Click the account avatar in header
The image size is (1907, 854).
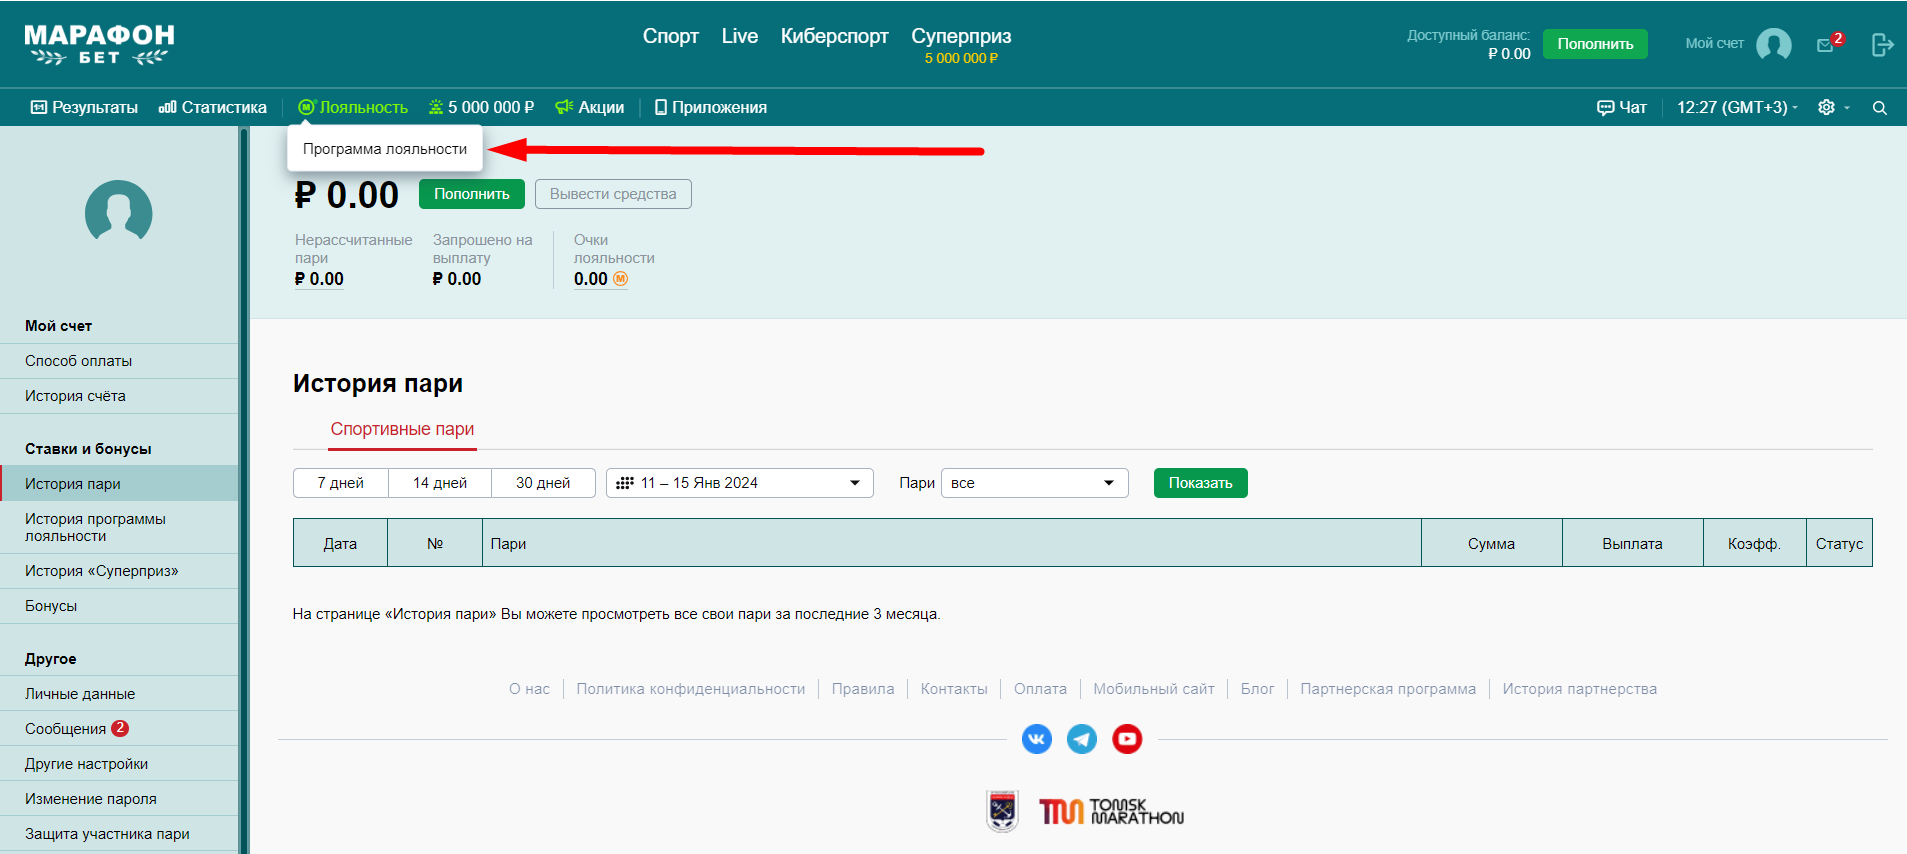point(1773,44)
